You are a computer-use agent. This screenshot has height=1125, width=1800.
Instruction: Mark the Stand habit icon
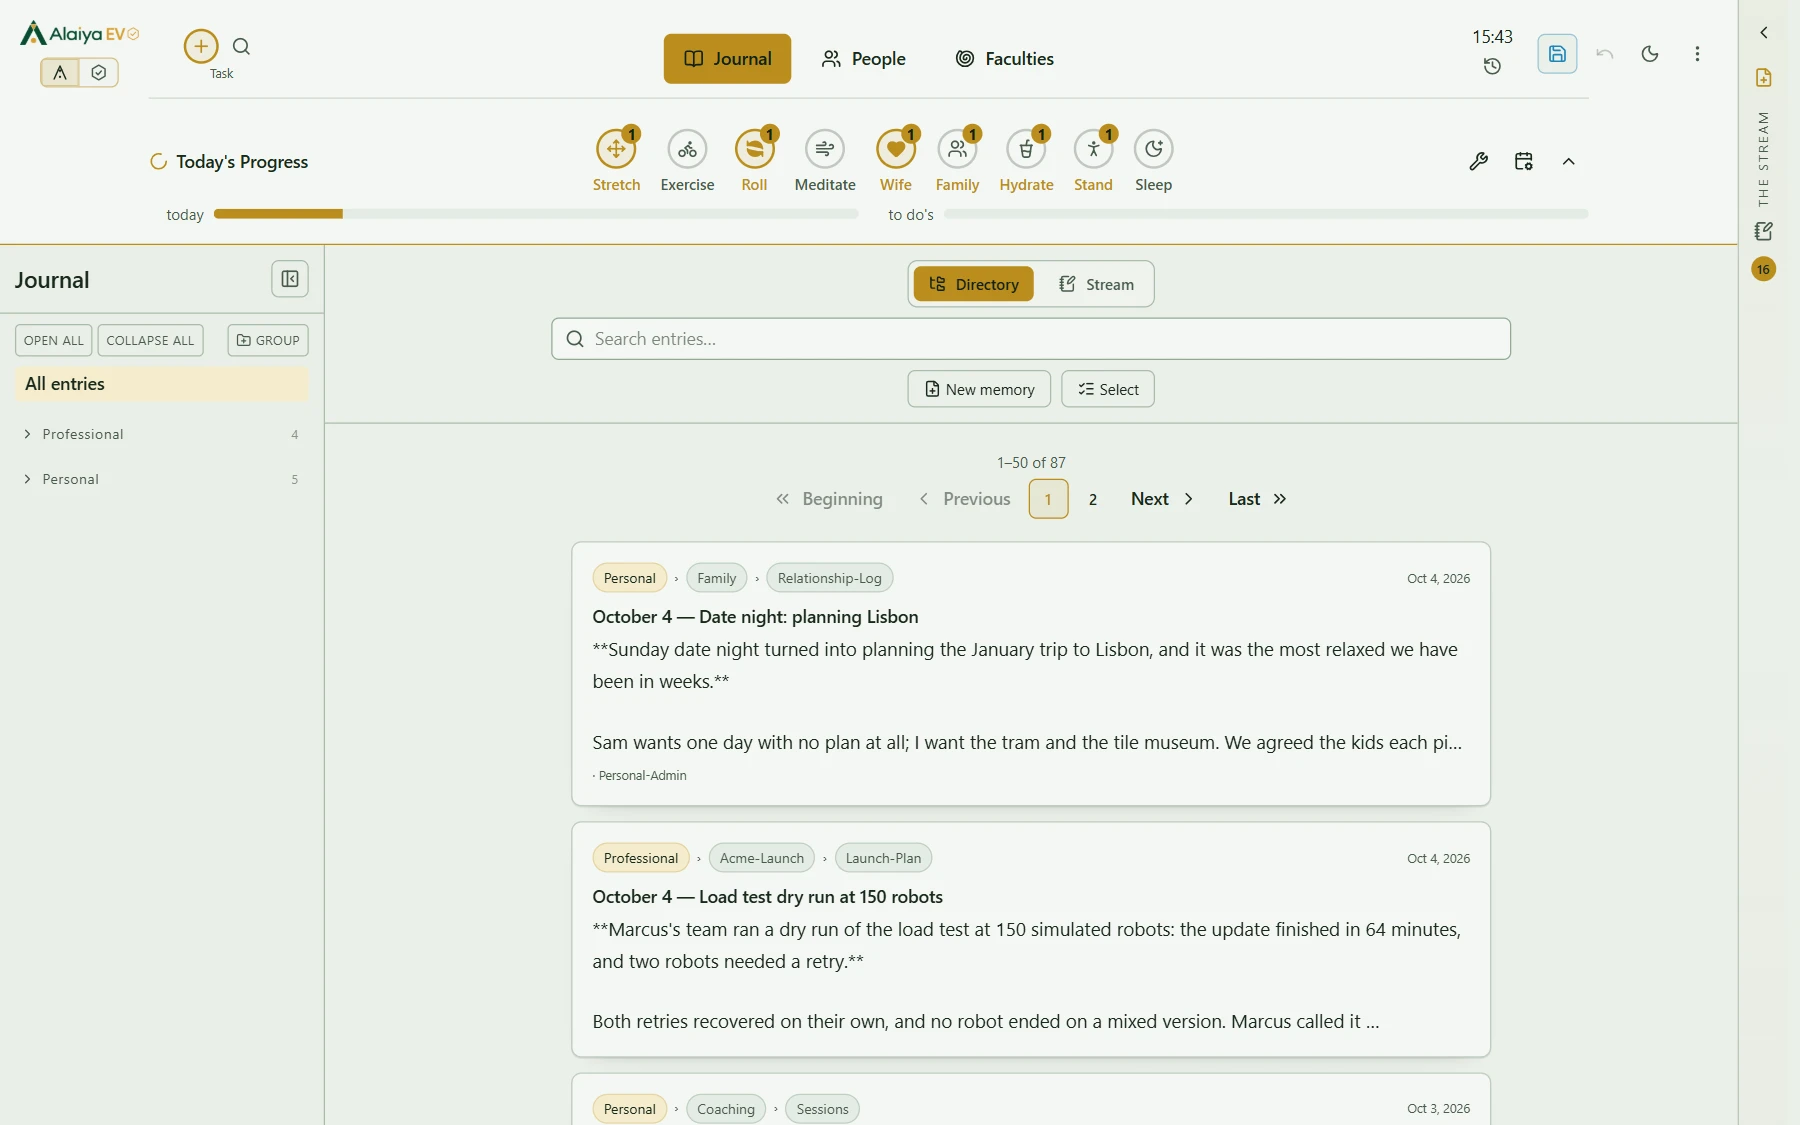tap(1093, 149)
